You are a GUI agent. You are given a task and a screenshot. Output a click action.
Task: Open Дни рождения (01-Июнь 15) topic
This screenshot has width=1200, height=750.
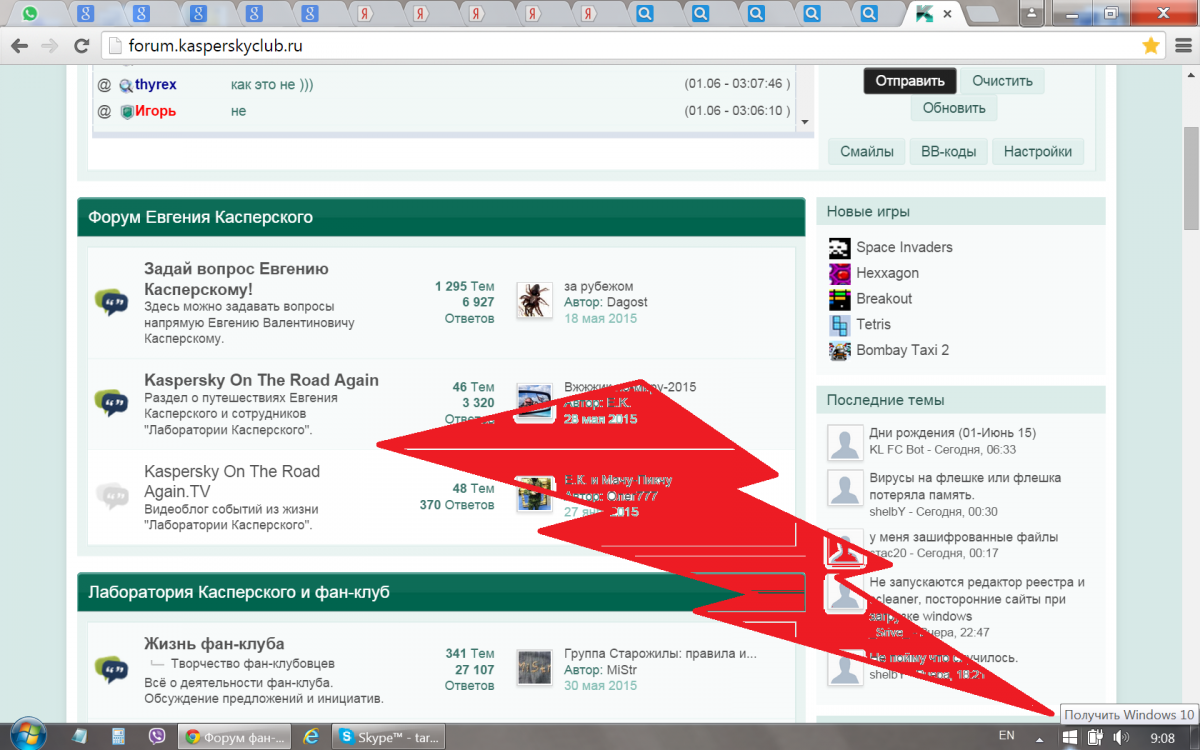[x=952, y=433]
